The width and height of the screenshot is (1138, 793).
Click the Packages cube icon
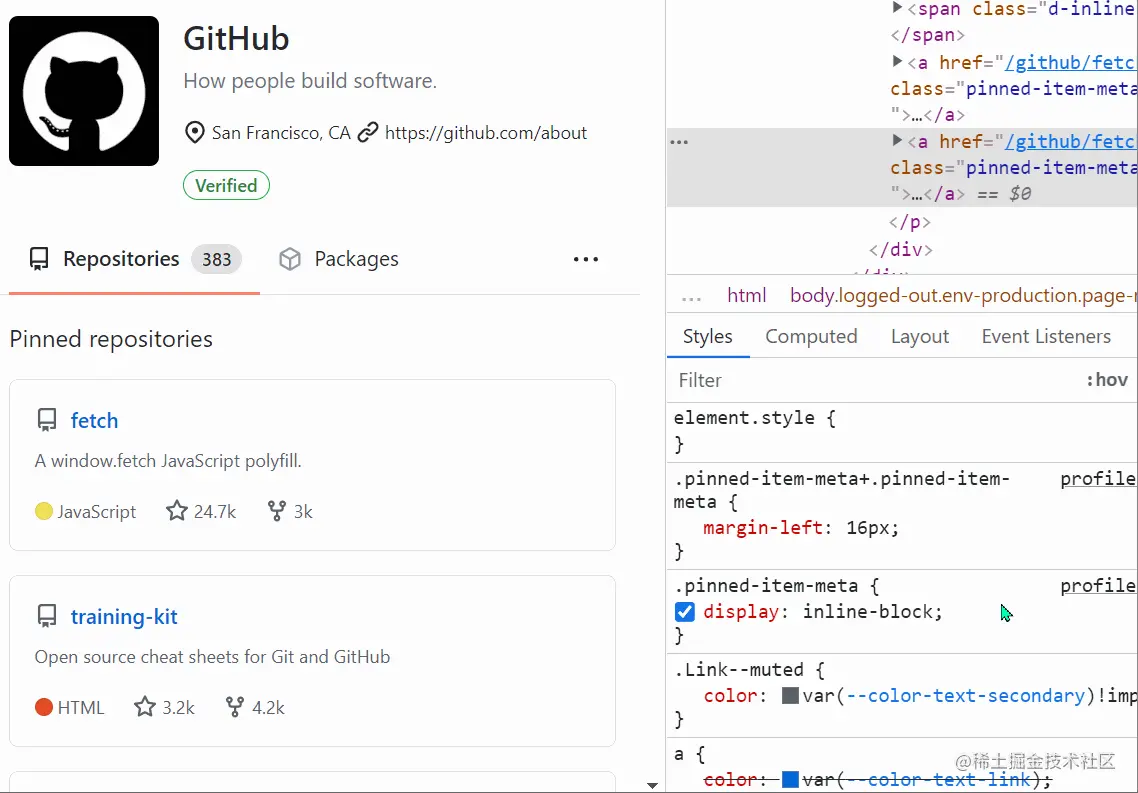pos(290,259)
